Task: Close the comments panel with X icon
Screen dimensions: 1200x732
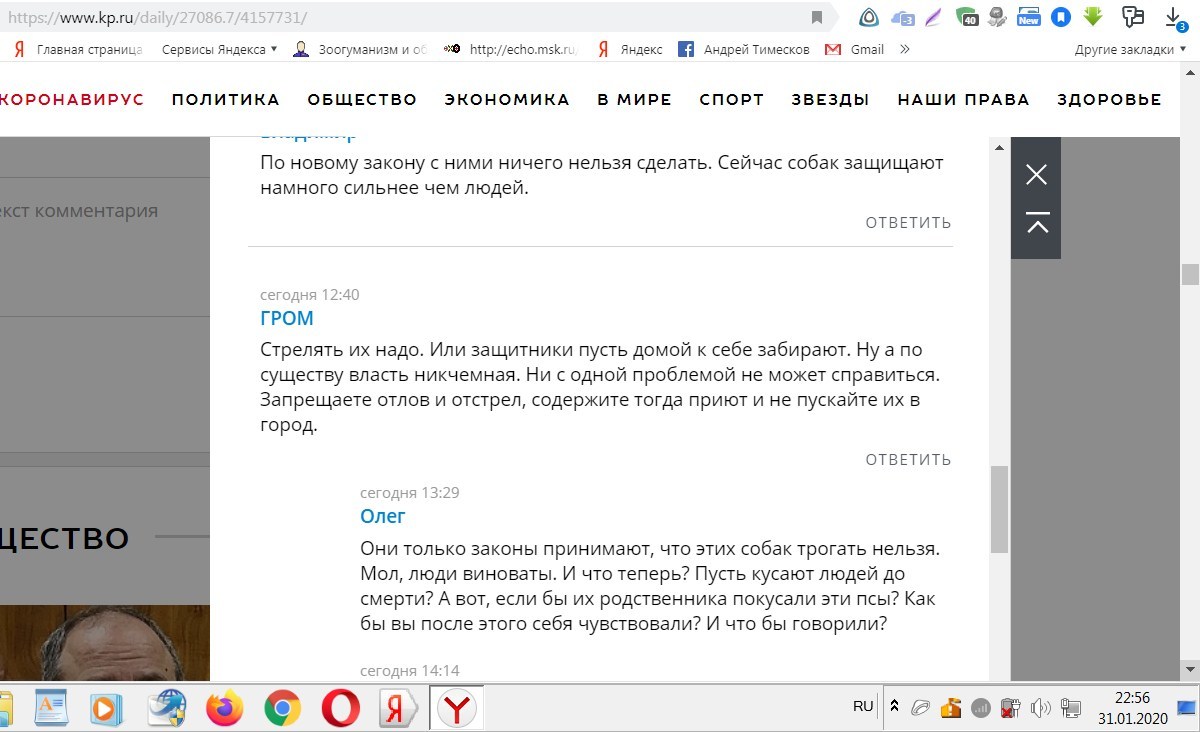Action: click(1036, 175)
